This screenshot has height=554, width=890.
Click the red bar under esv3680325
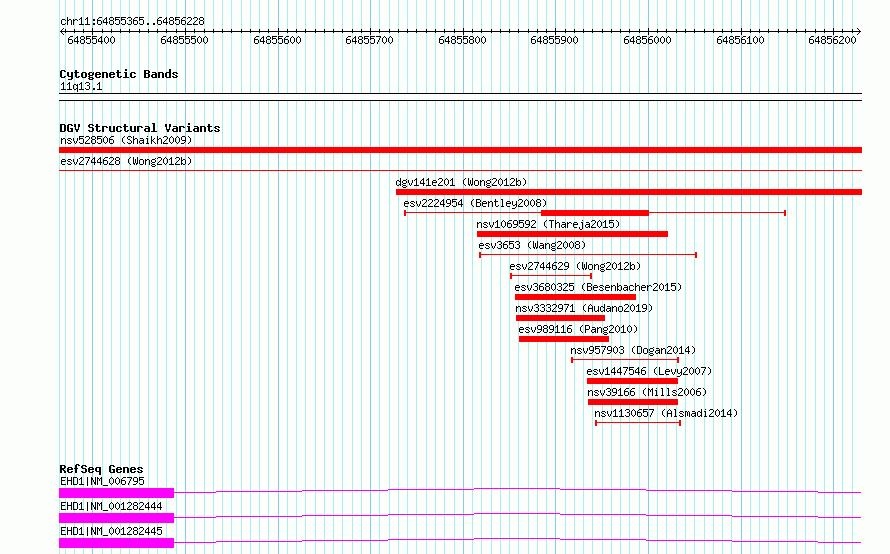[576, 297]
